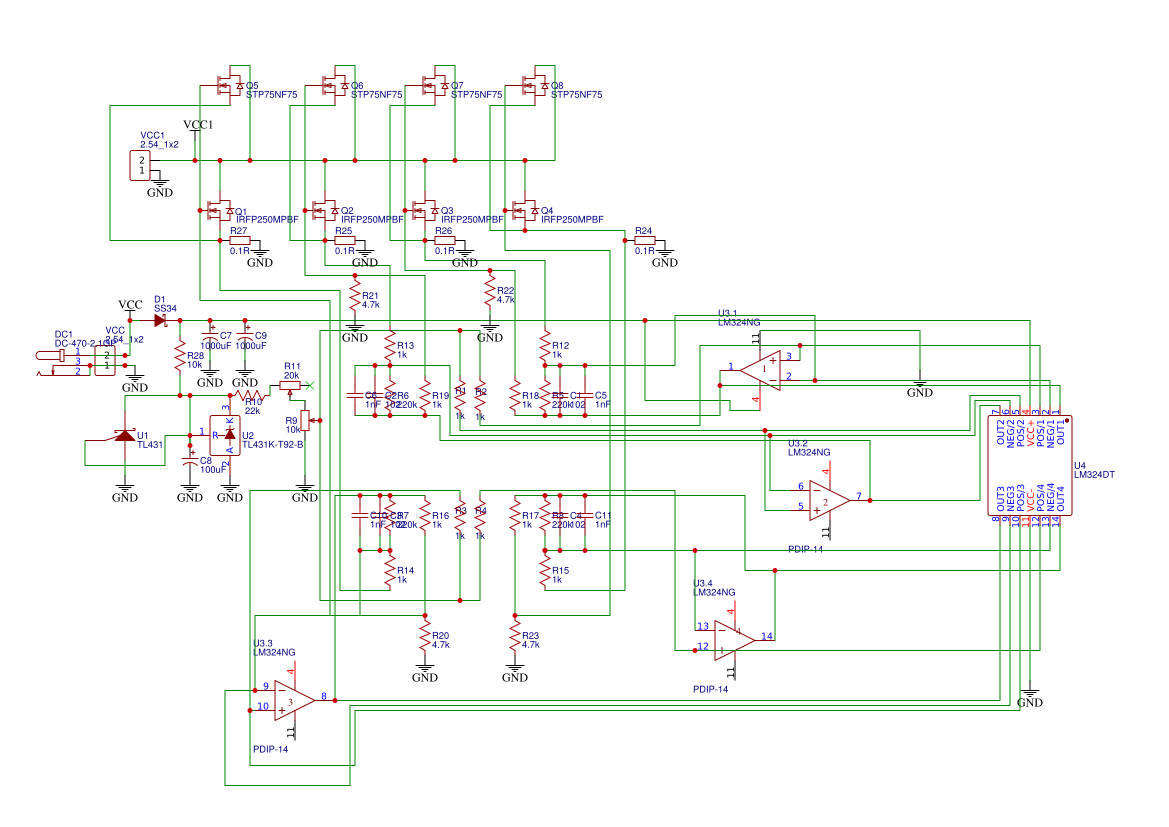Screen dimensions: 1169x827
Task: Click the U3.1 op-amp triangle
Action: click(761, 371)
